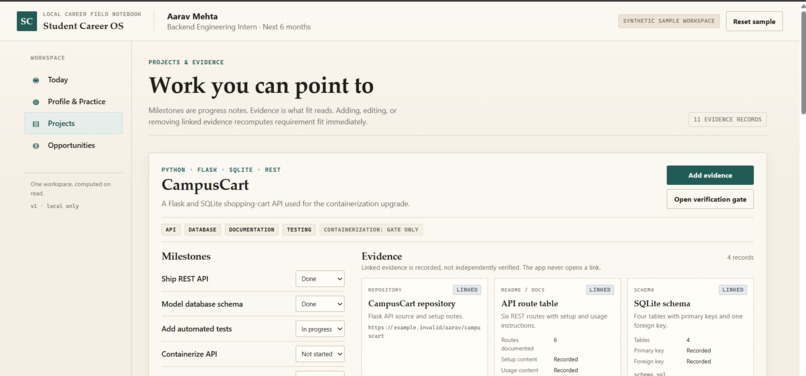Click the Python Flask SQLite REST label
806x376 pixels.
point(221,170)
